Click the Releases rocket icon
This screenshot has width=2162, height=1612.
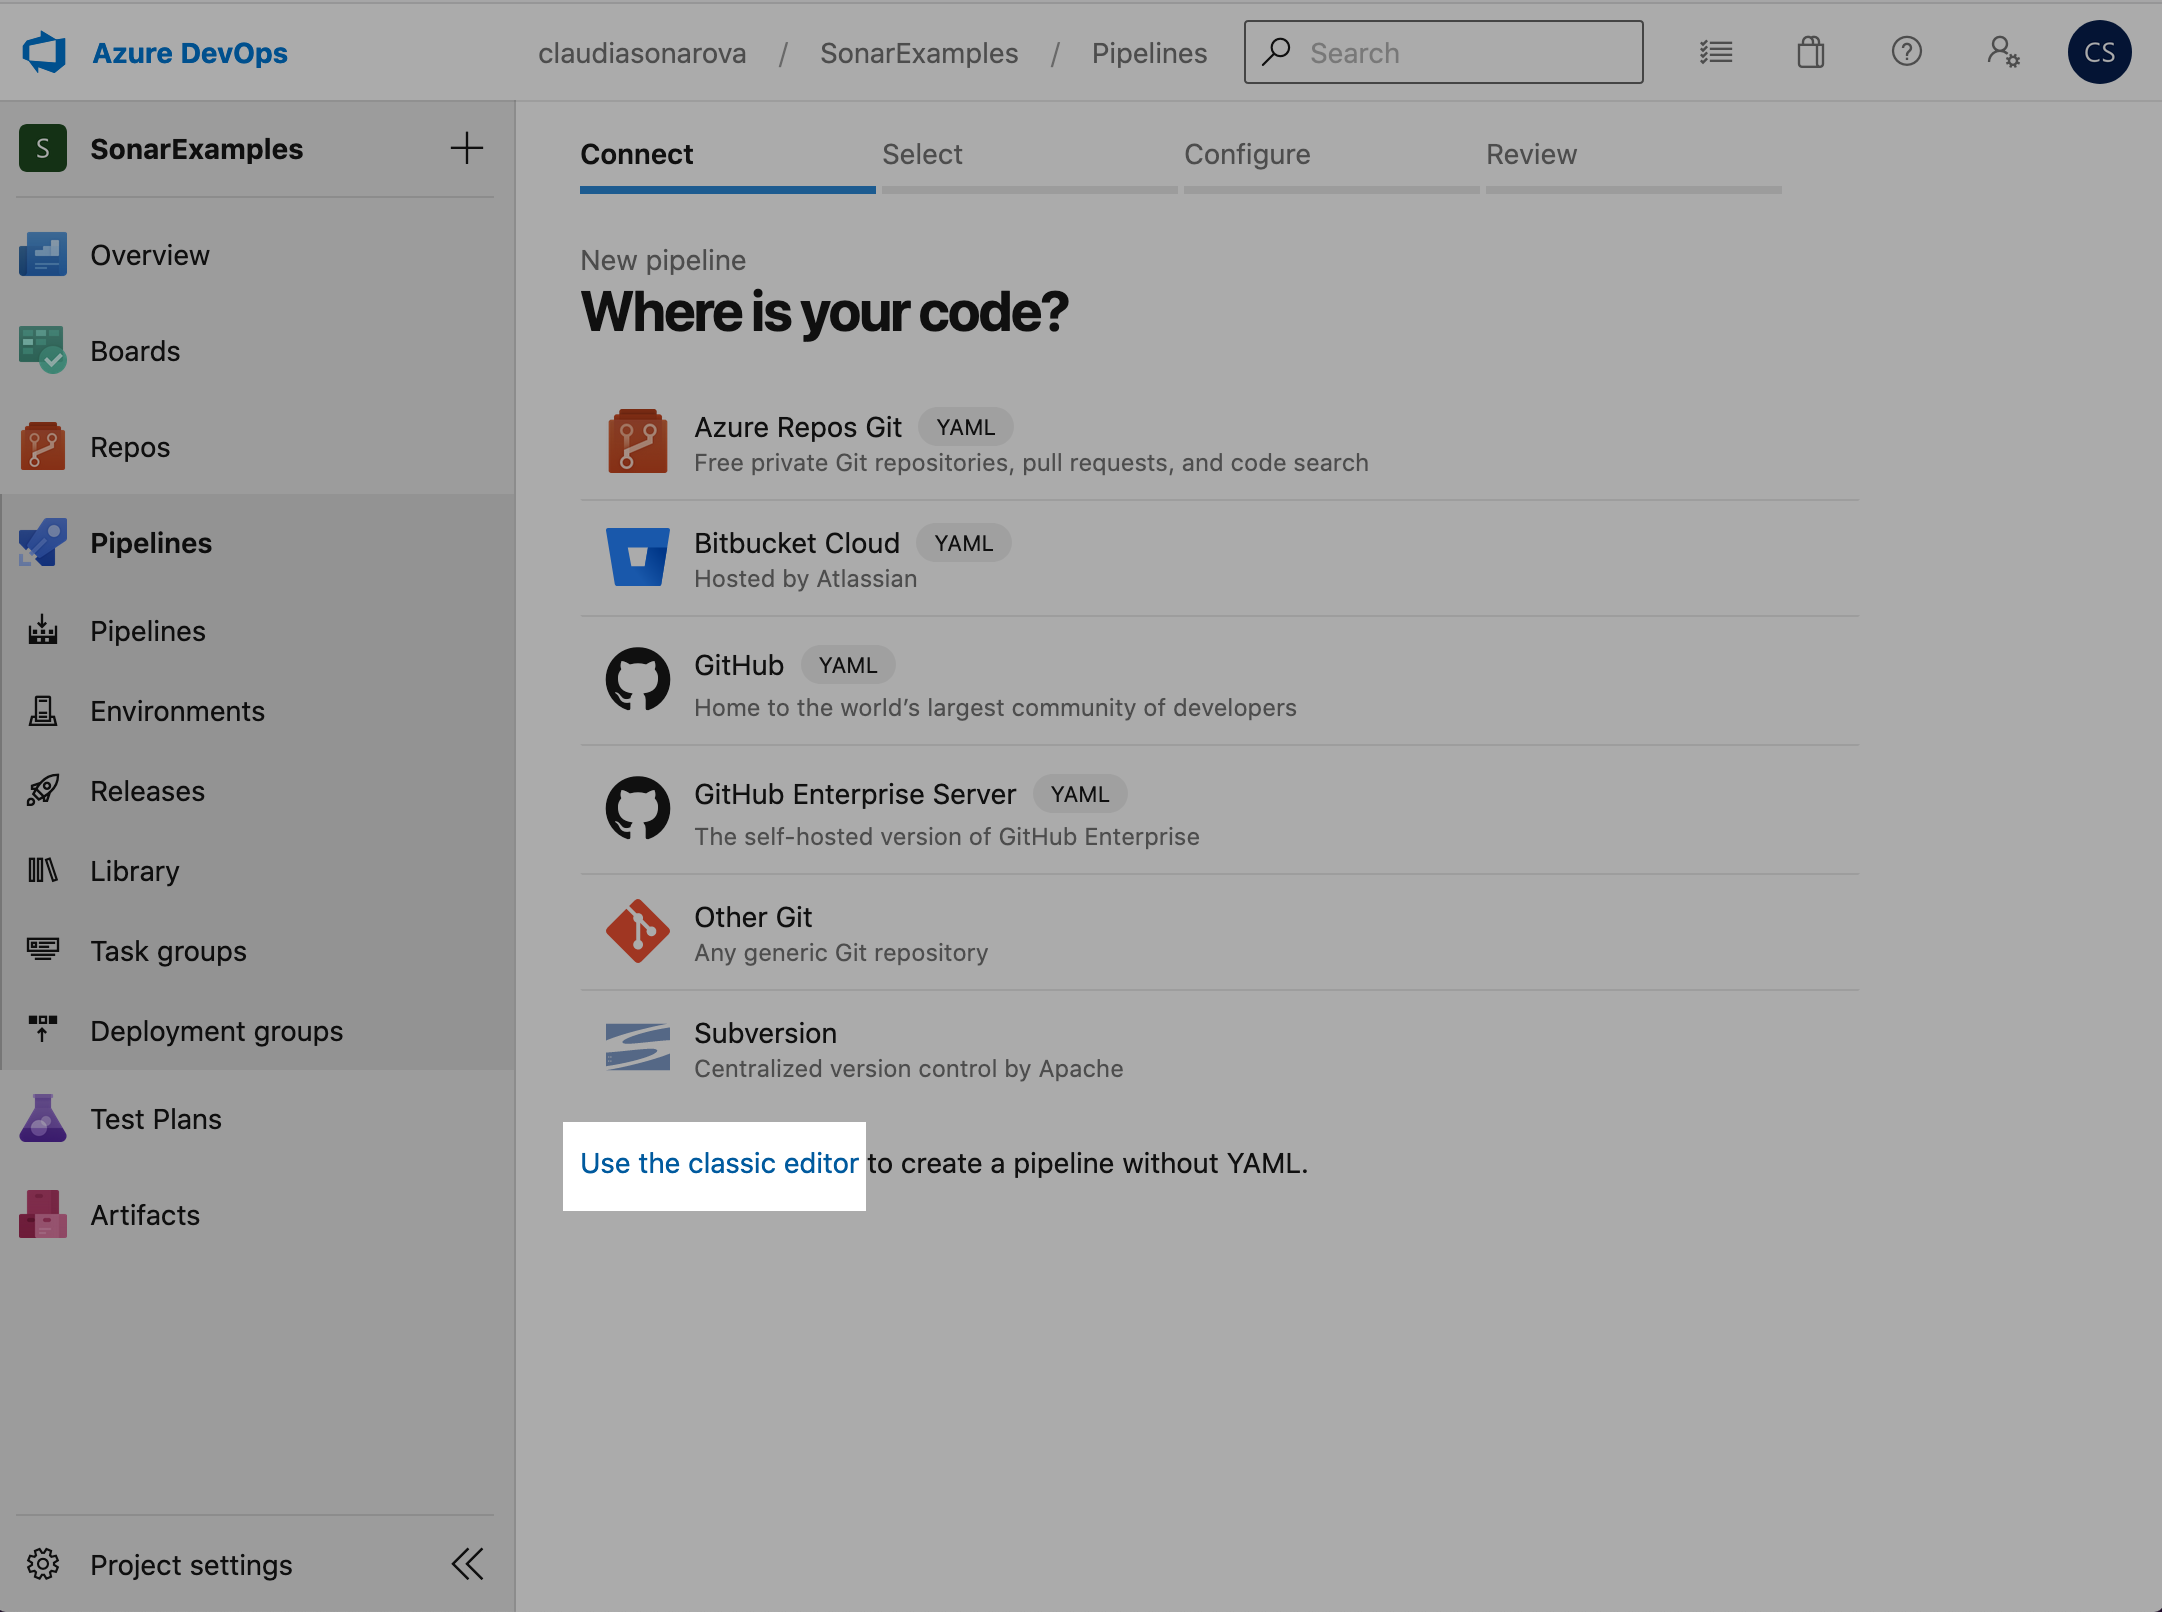point(43,790)
